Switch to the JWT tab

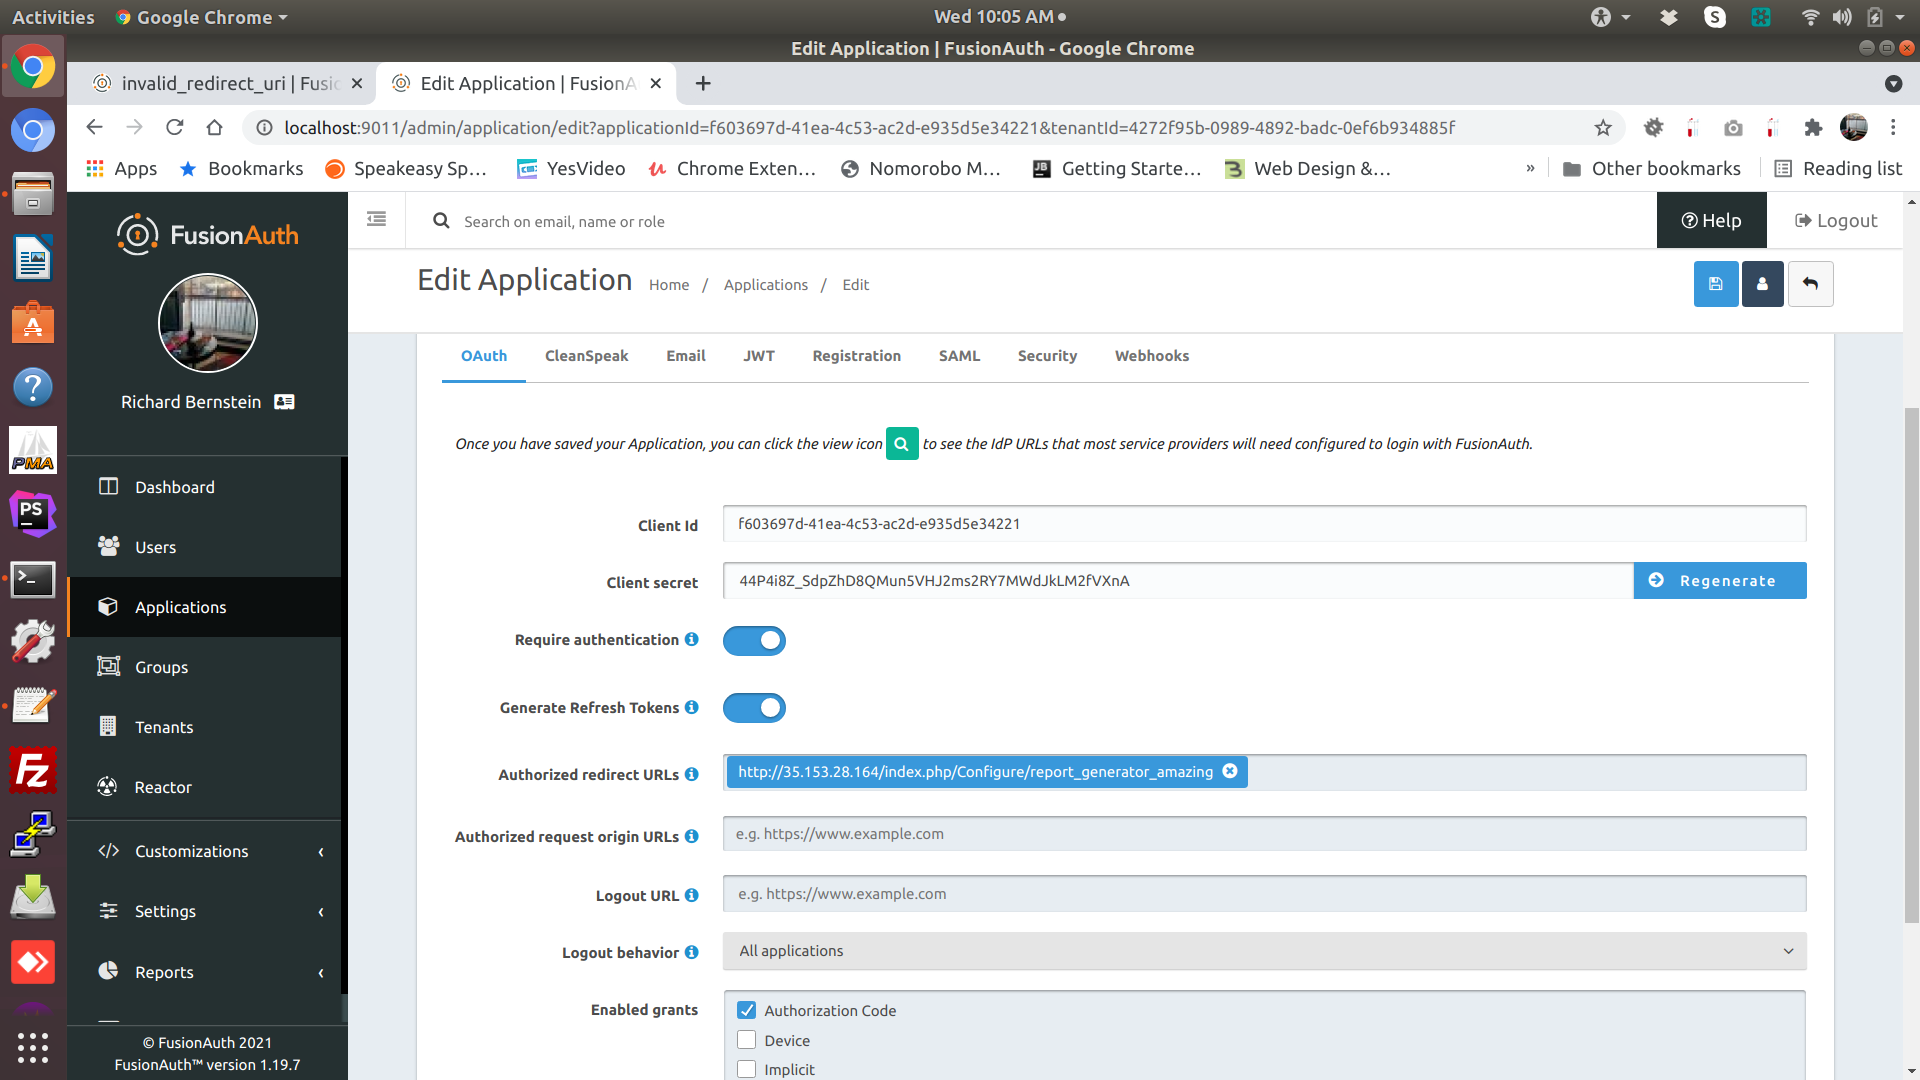tap(758, 356)
